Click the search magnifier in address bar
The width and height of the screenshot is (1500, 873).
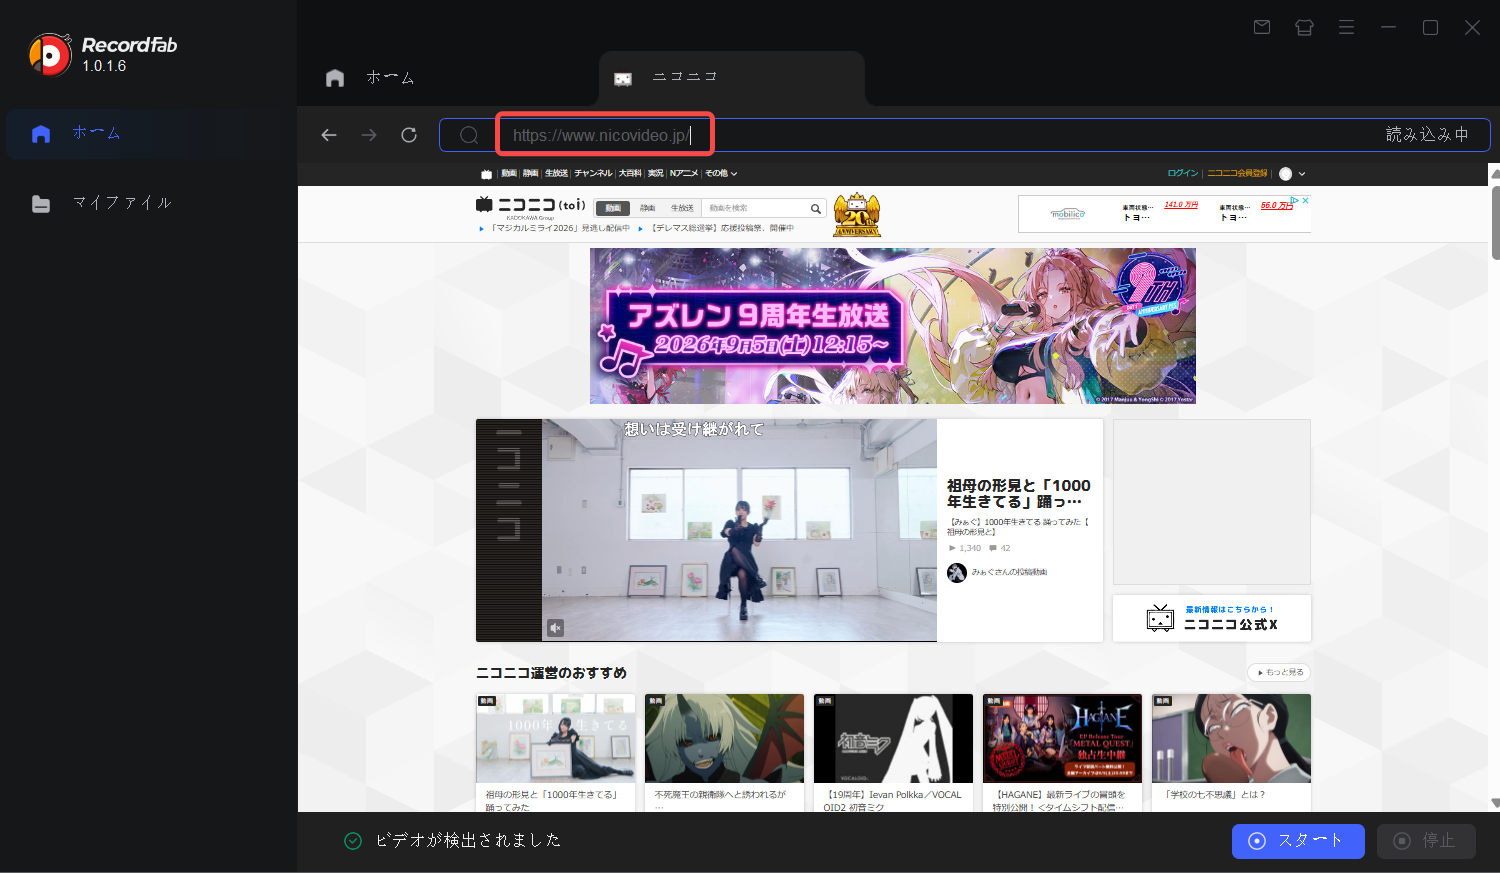pos(469,135)
